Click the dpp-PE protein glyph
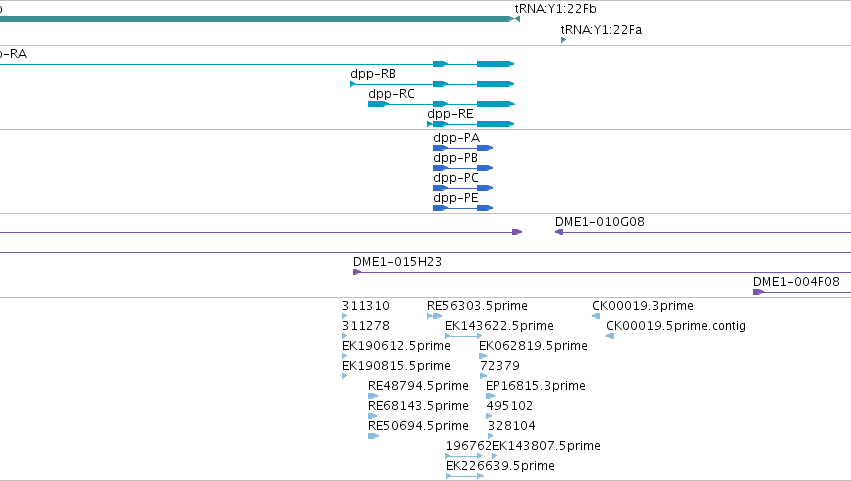 463,208
